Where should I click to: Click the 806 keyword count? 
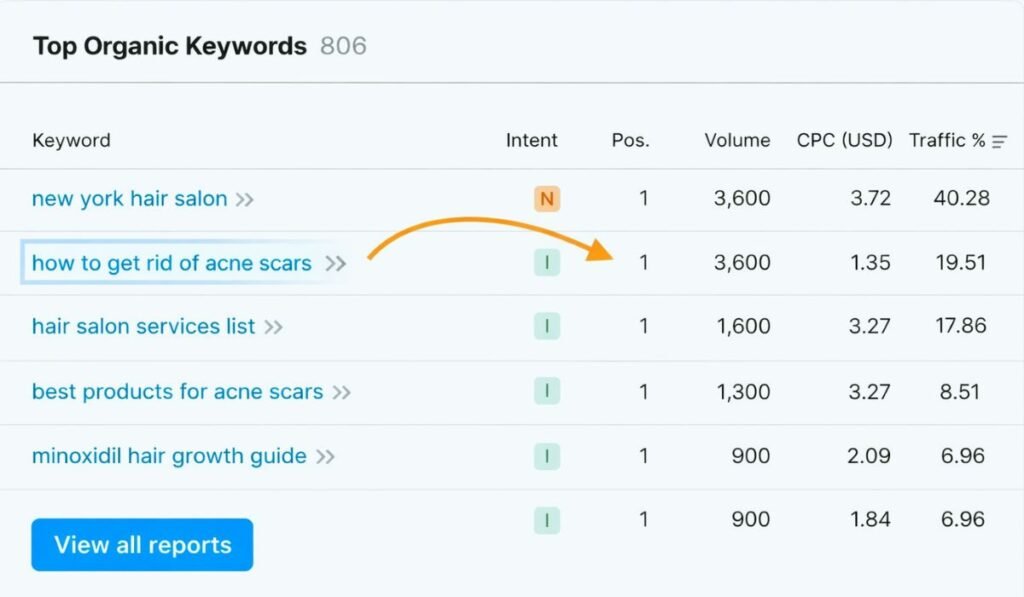345,45
